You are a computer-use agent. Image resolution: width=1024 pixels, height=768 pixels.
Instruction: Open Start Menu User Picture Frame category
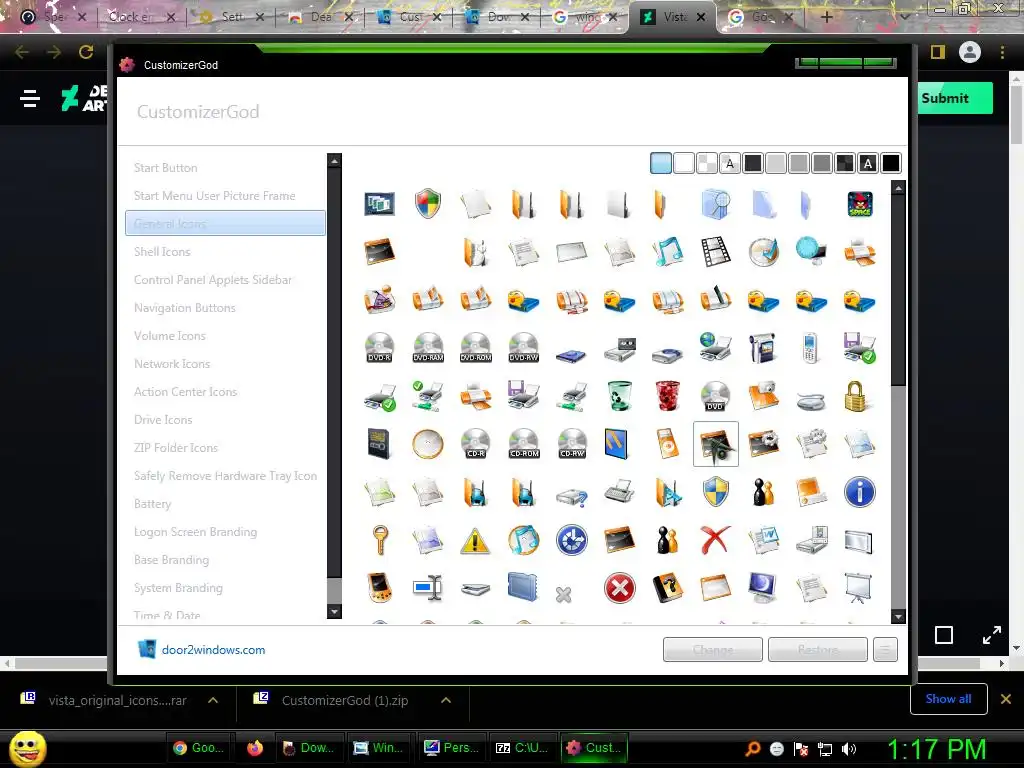[214, 196]
